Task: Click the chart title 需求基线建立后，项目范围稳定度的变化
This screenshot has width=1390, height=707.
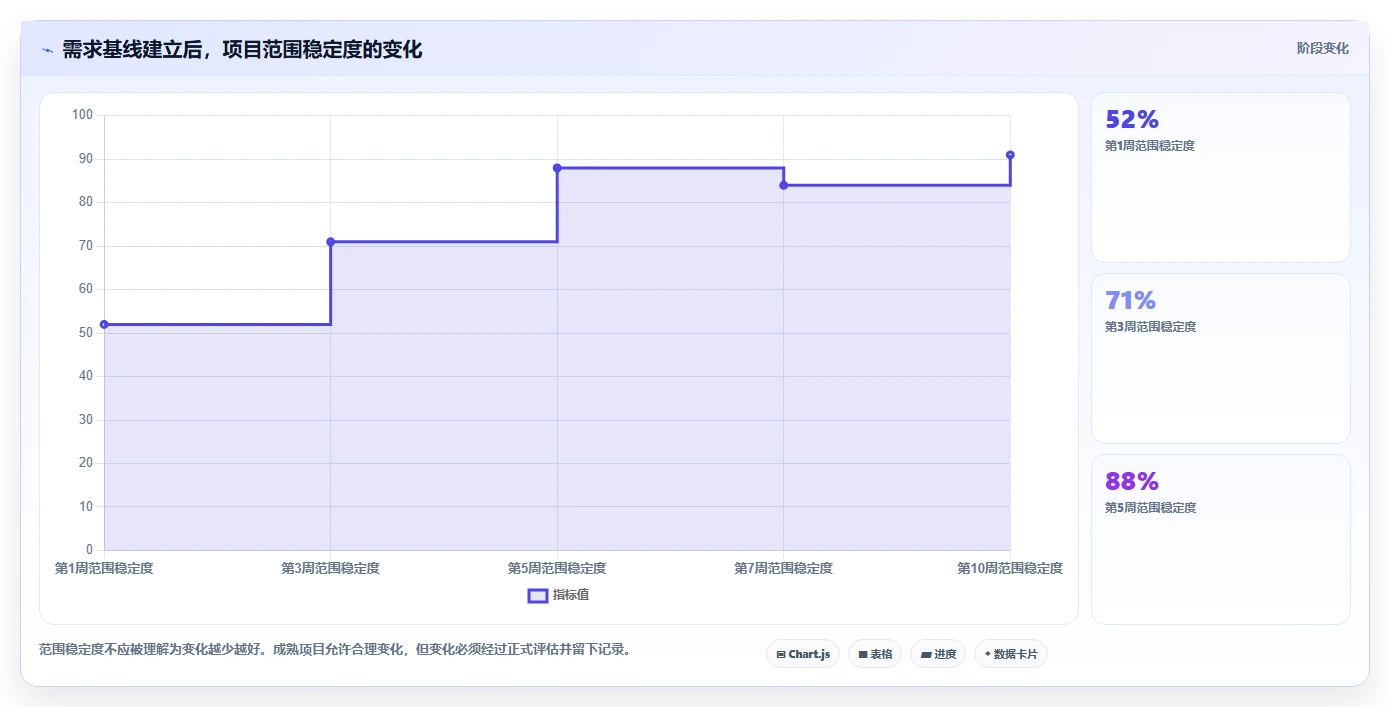Action: point(242,50)
